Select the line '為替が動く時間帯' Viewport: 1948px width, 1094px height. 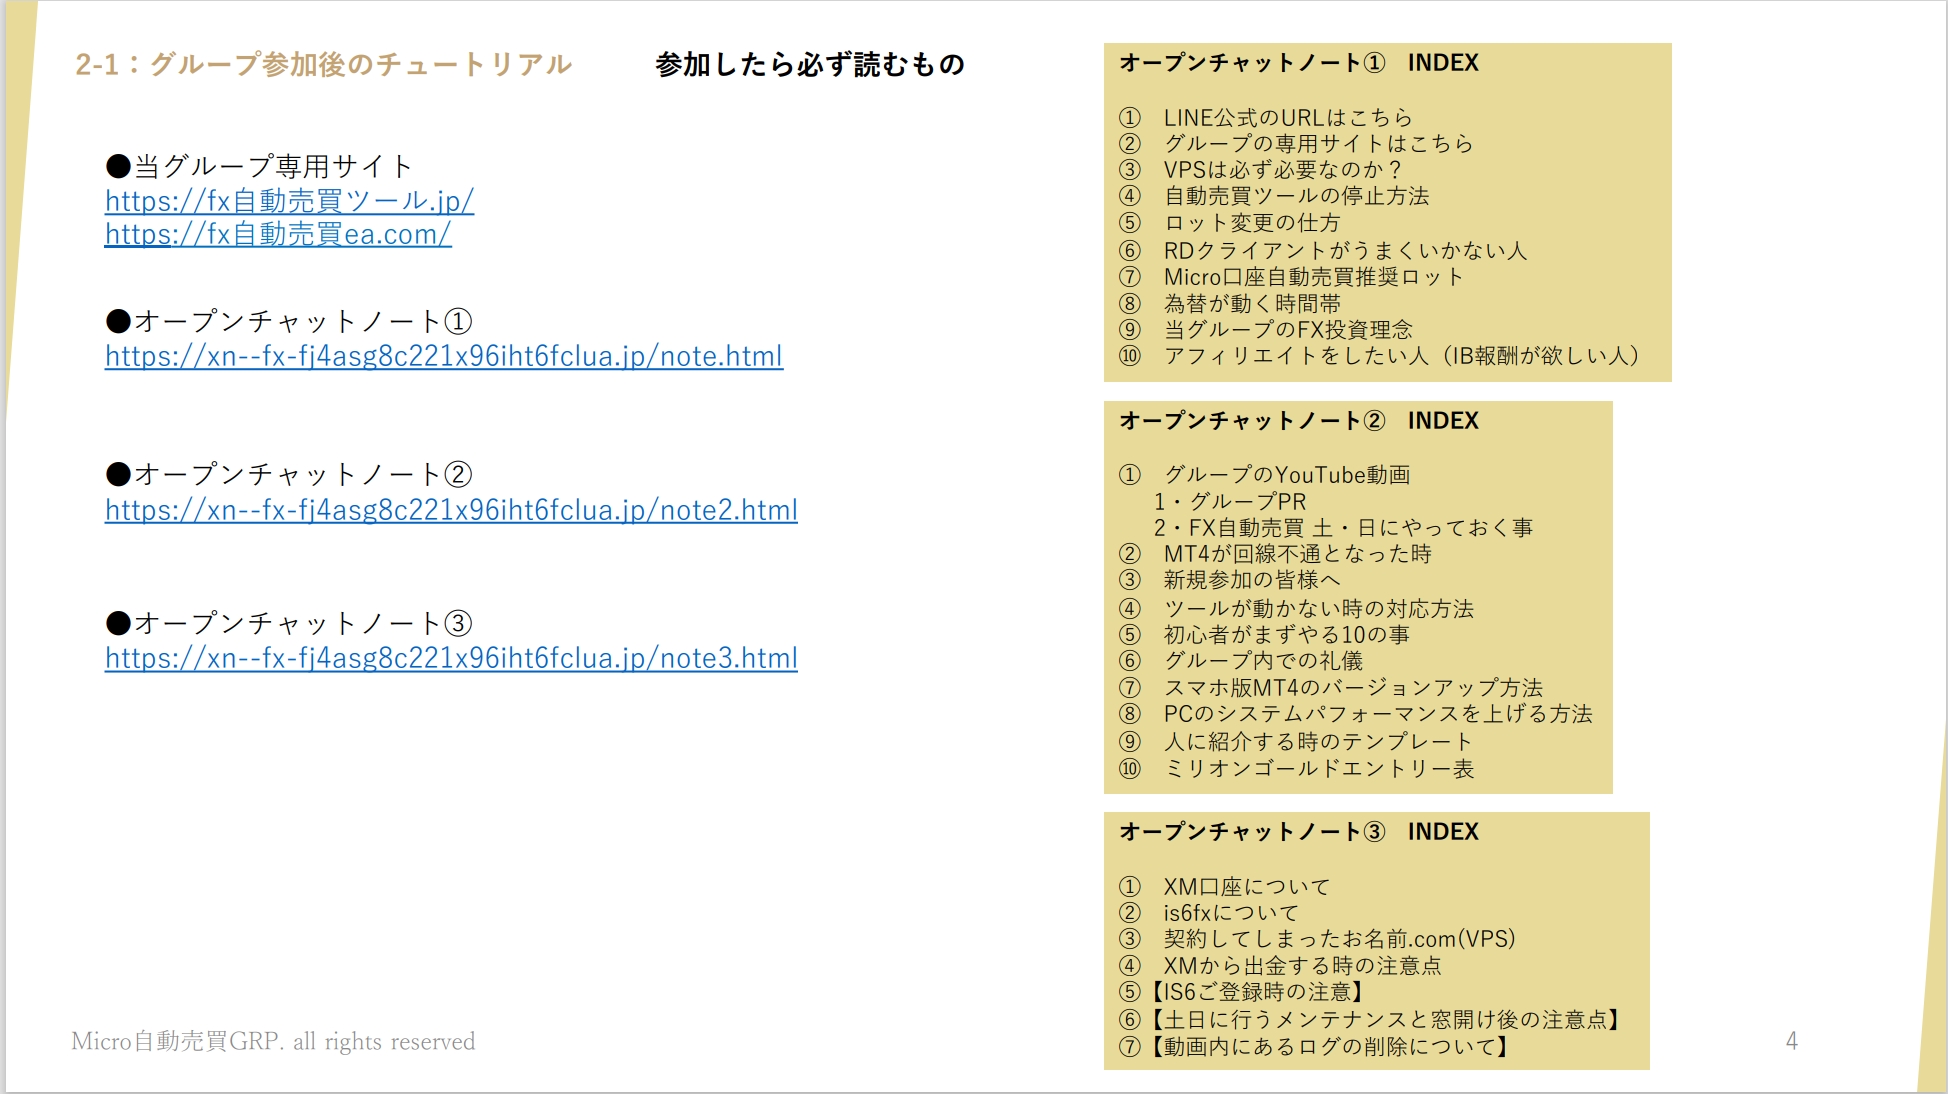(x=1252, y=303)
